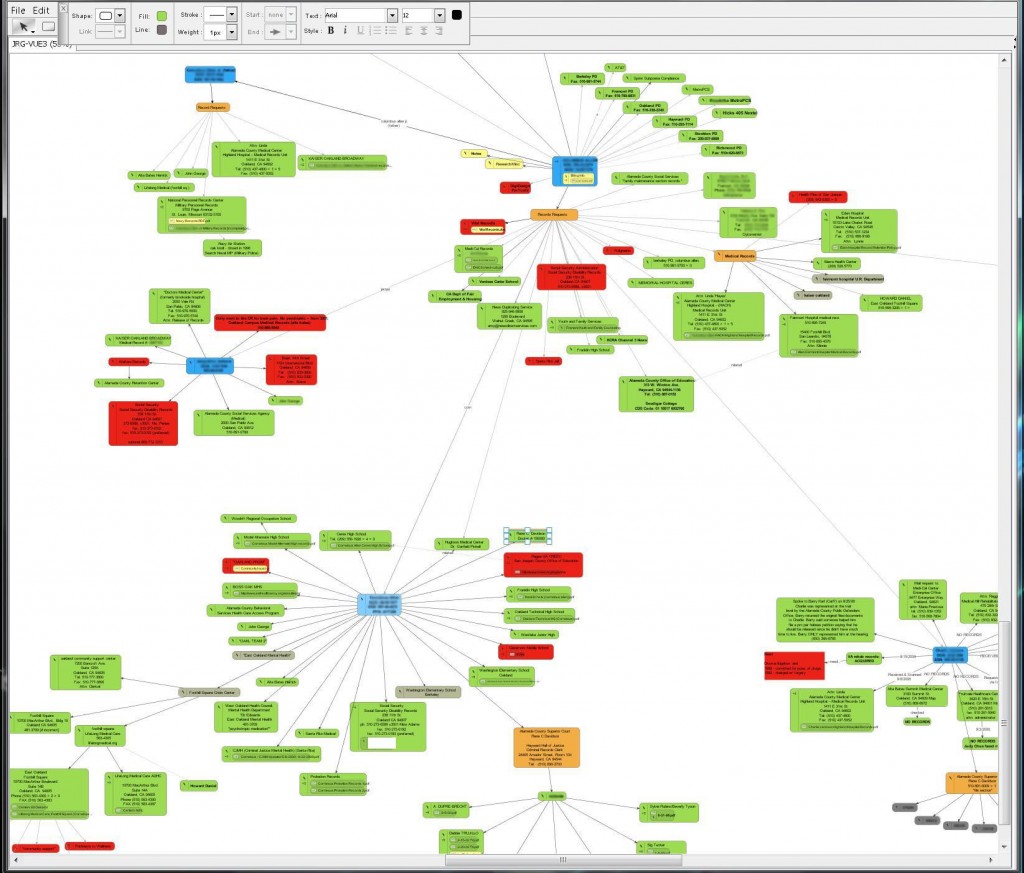Select the Regional Occupation School node
1024x873 pixels.
[259, 518]
